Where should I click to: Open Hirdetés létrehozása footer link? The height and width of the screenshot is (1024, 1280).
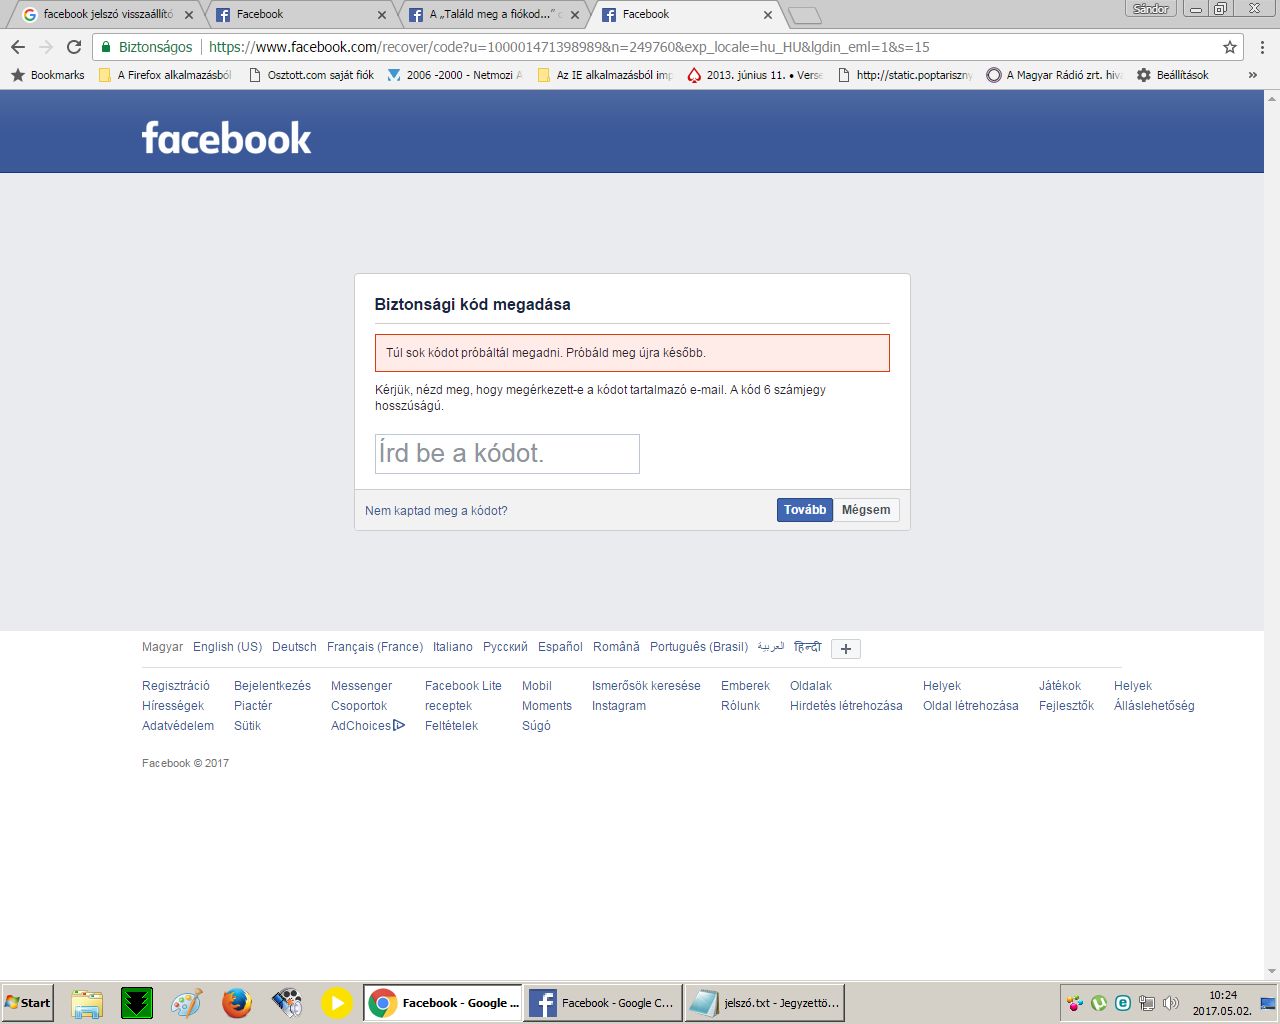pyautogui.click(x=846, y=706)
